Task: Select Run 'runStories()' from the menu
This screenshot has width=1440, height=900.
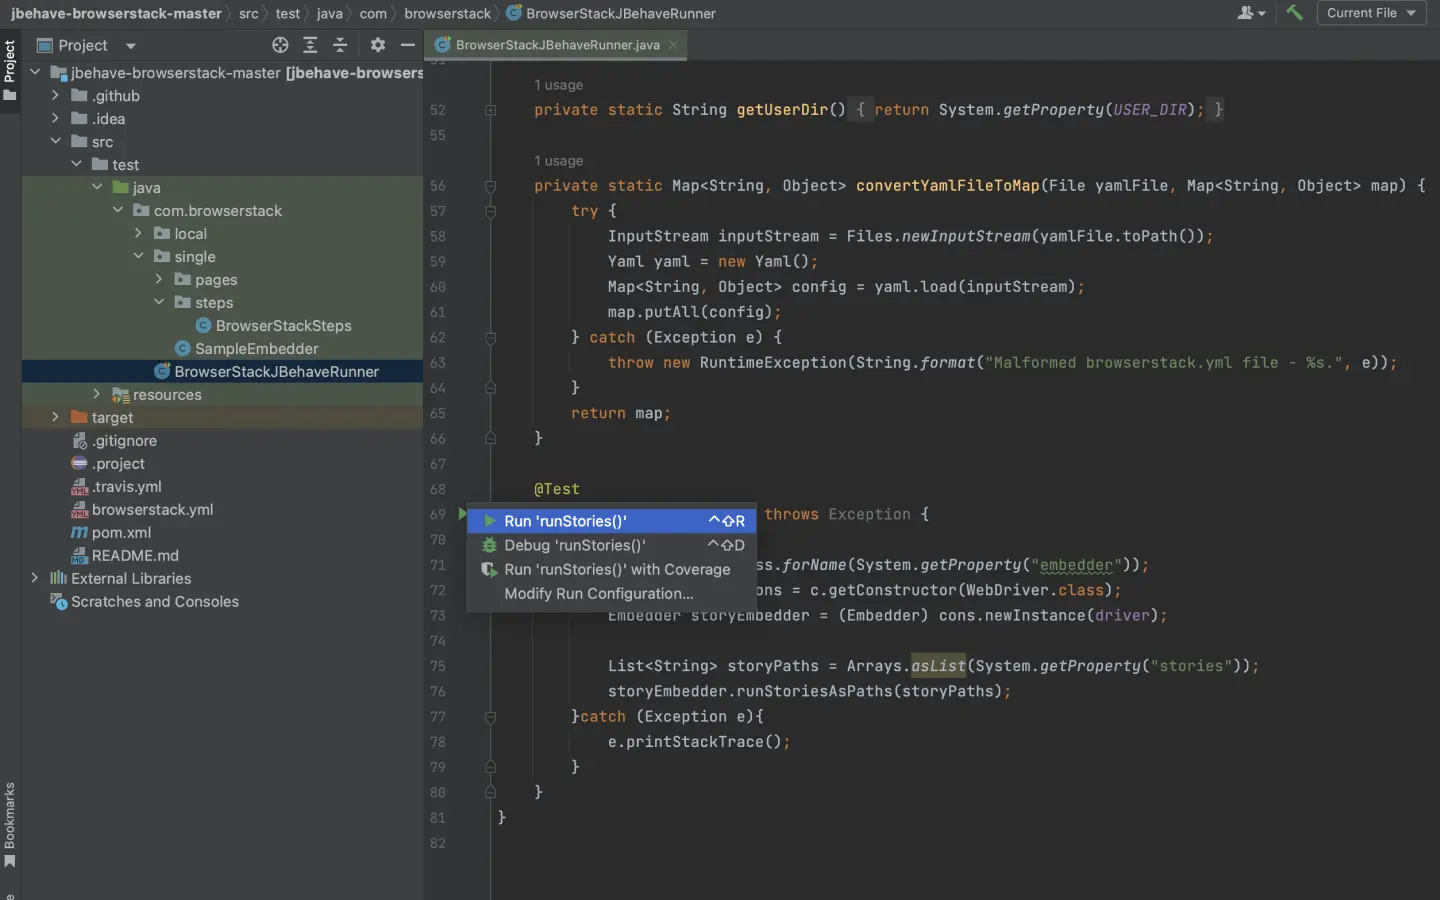Action: coord(566,521)
